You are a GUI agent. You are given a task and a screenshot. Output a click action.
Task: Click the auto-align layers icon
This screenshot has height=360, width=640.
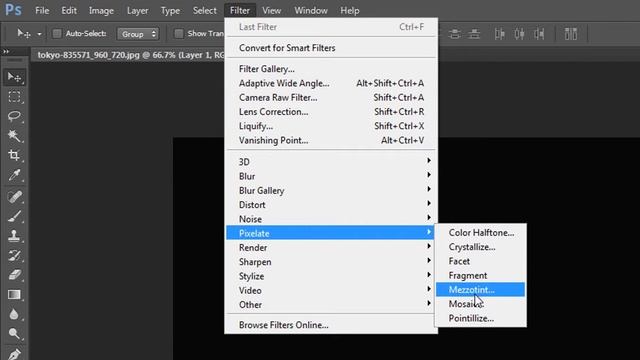pos(571,34)
